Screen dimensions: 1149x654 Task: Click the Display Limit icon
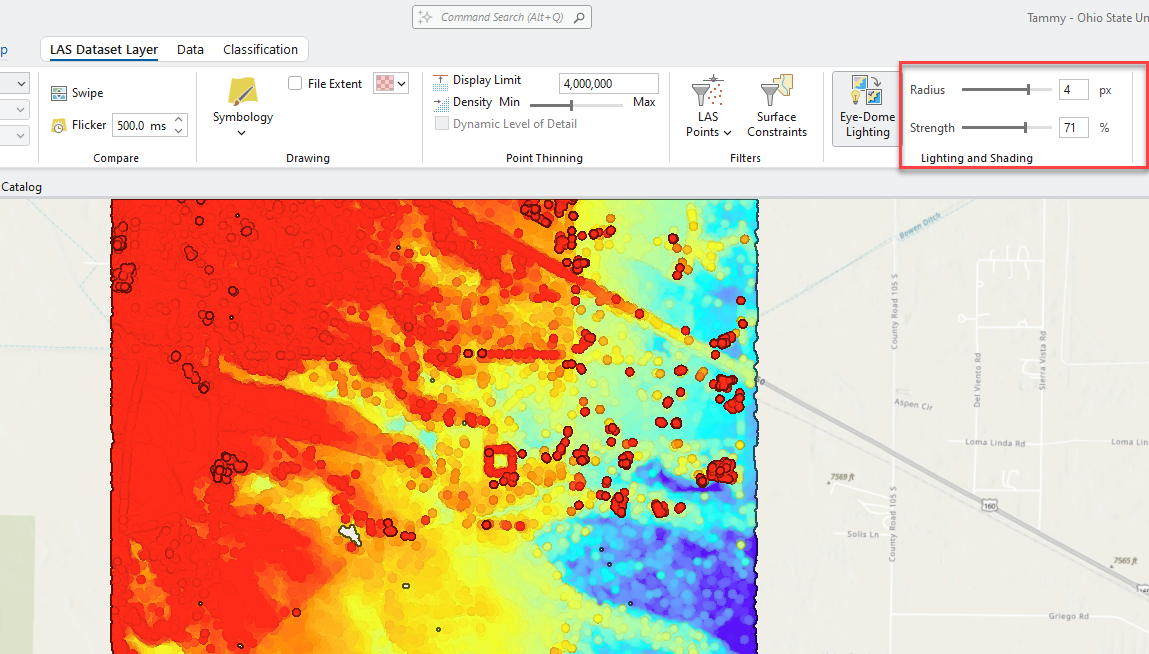[441, 81]
